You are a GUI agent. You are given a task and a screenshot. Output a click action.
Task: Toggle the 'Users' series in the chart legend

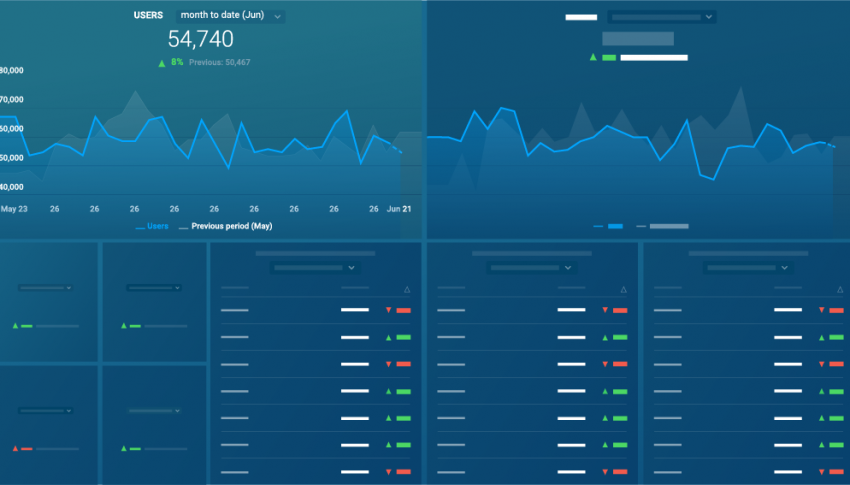tap(152, 226)
